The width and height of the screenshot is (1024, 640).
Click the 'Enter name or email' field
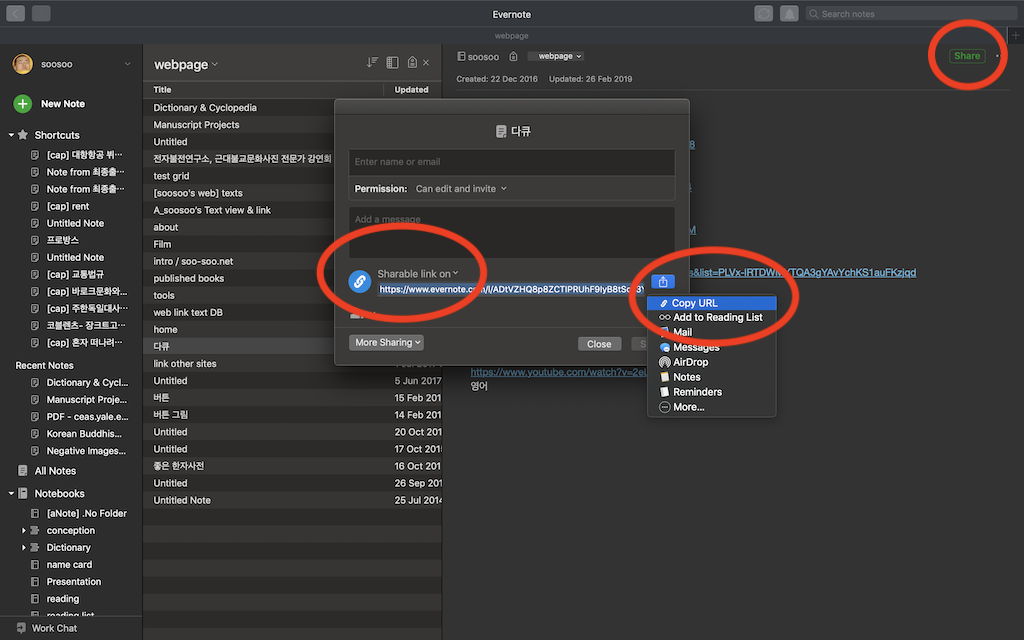coord(511,162)
